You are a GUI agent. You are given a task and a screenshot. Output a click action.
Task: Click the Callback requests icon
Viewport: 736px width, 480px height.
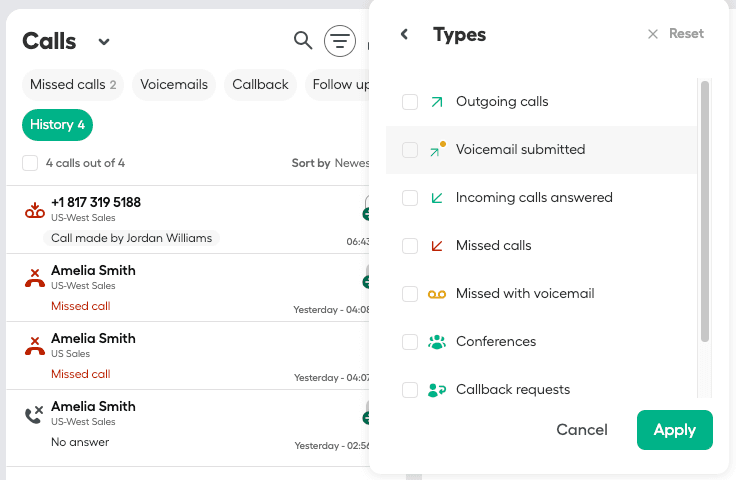(436, 390)
